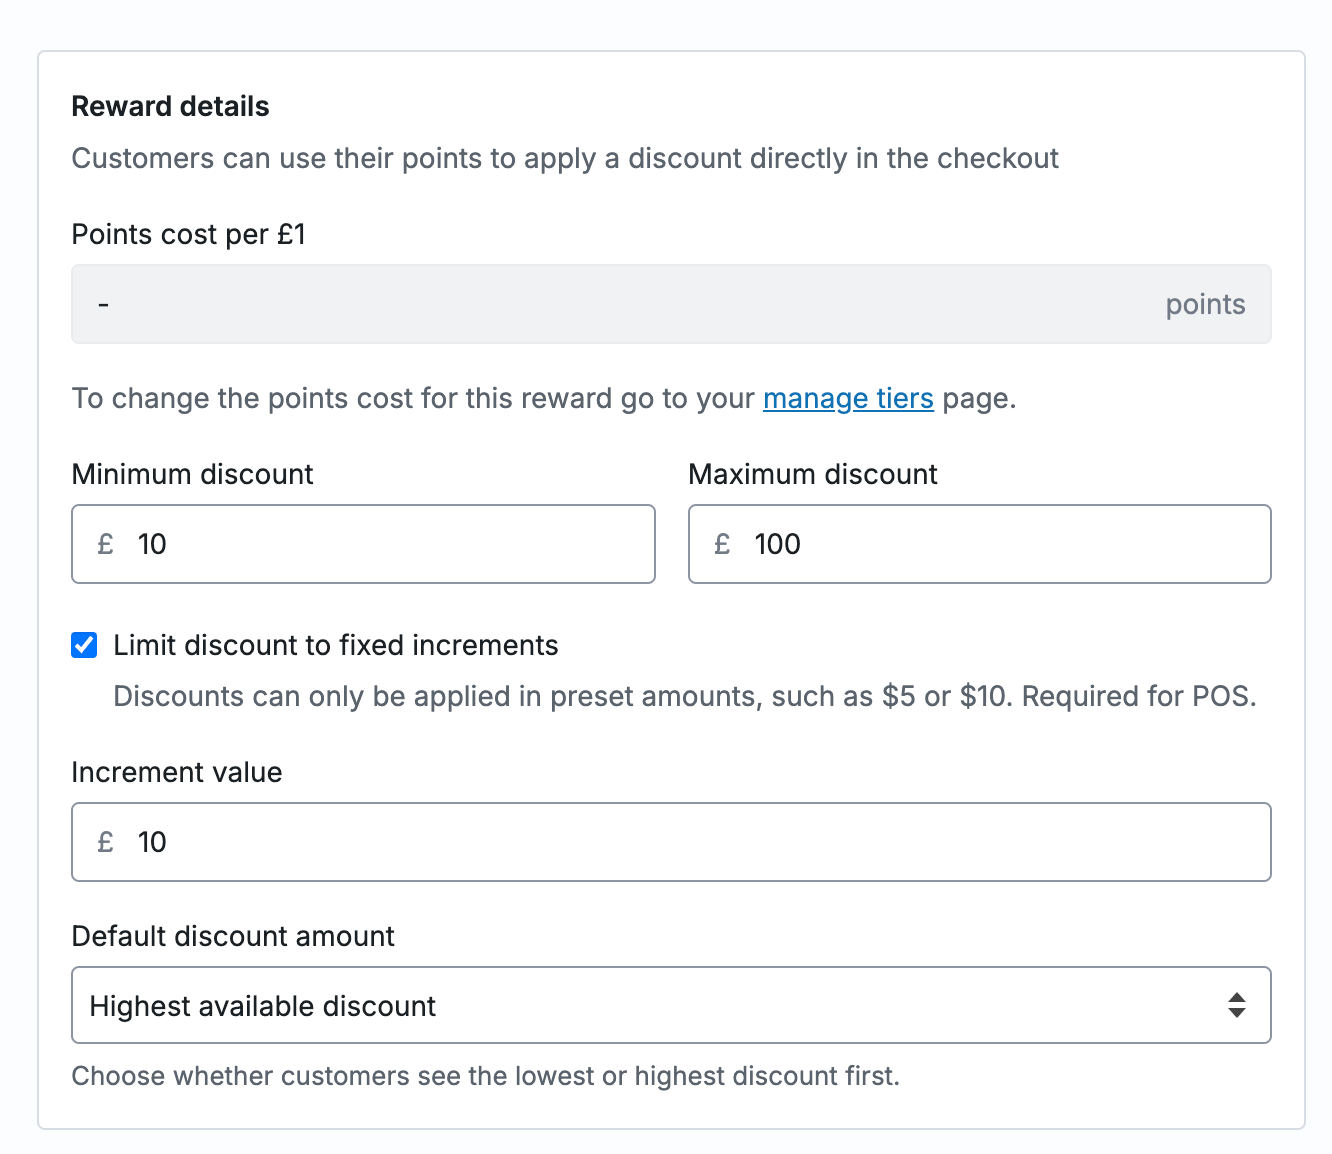Click the pound symbol in Maximum discount
The height and width of the screenshot is (1154, 1332).
(723, 544)
